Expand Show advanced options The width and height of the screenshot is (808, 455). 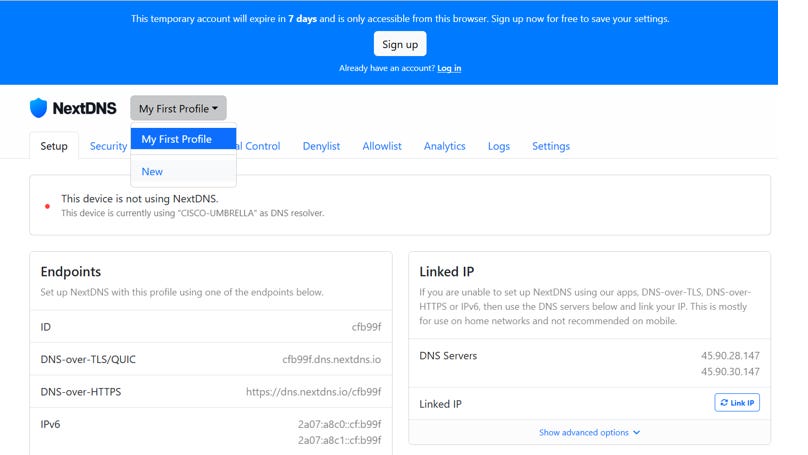[590, 432]
